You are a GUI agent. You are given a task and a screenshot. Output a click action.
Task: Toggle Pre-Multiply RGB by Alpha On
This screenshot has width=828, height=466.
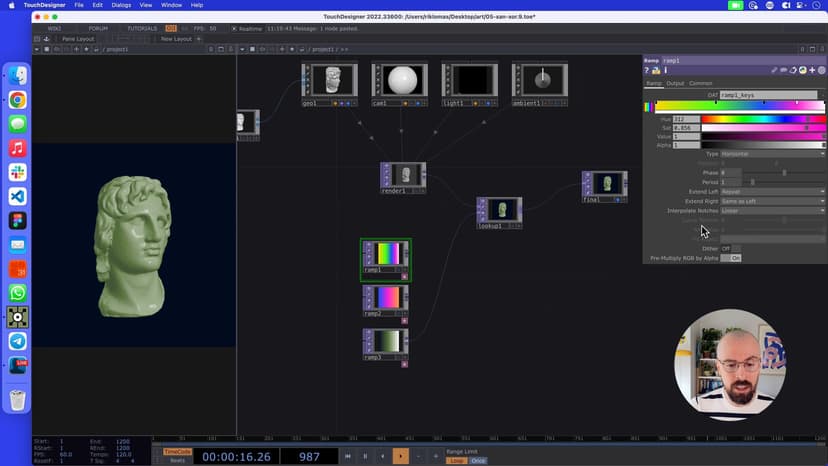[735, 258]
